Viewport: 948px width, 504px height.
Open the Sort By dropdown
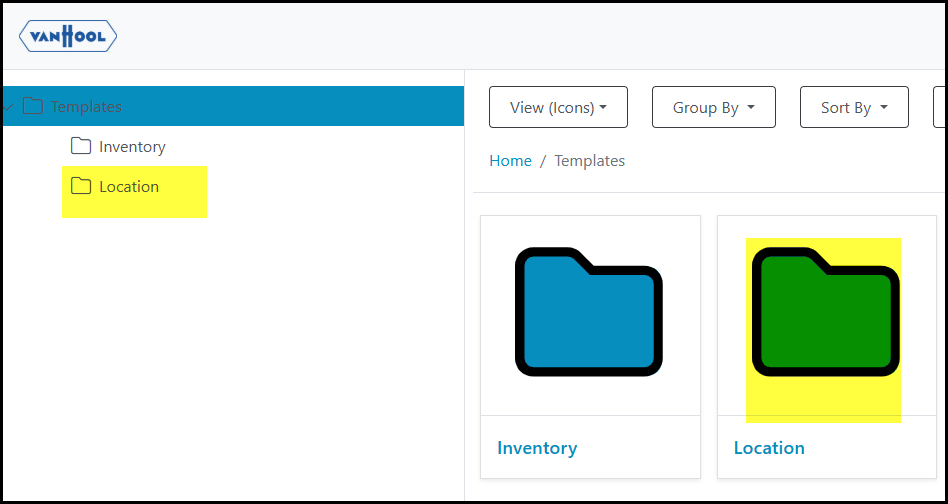coord(854,107)
